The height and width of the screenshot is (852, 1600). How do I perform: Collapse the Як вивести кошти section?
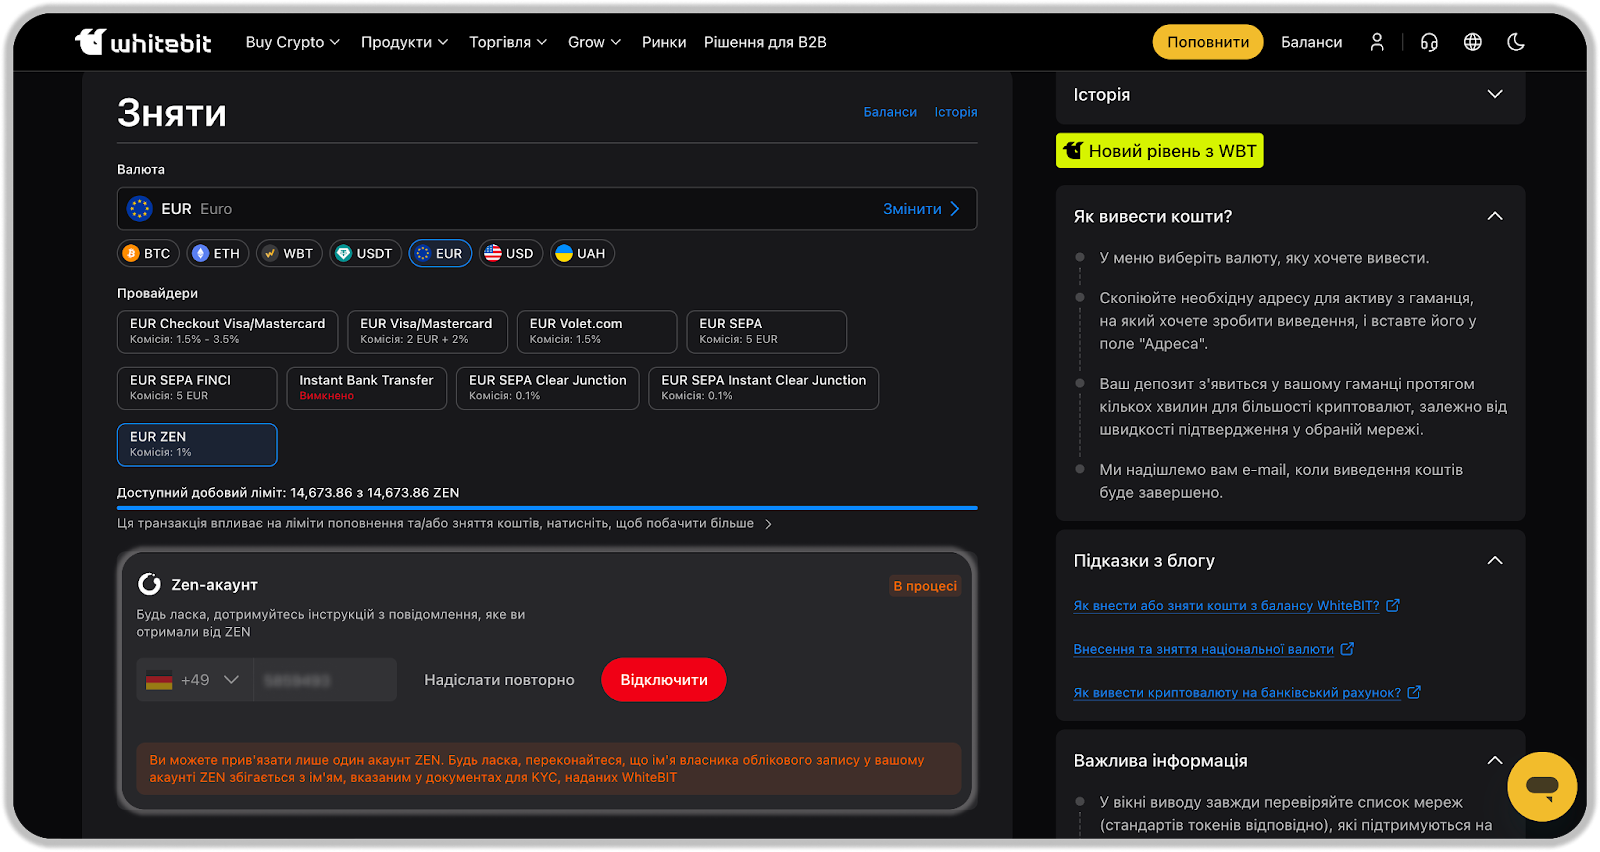coord(1495,217)
